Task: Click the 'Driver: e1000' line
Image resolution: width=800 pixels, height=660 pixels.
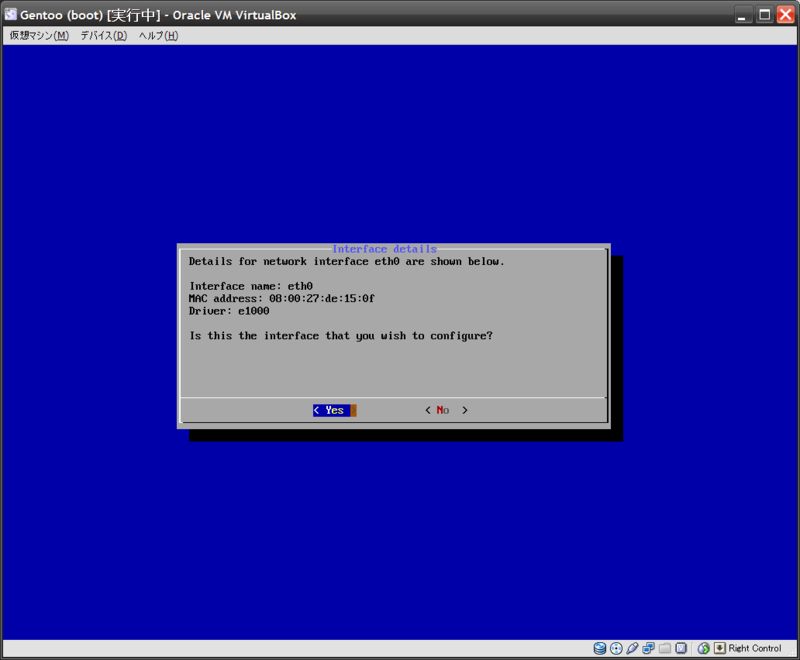Action: tap(229, 311)
